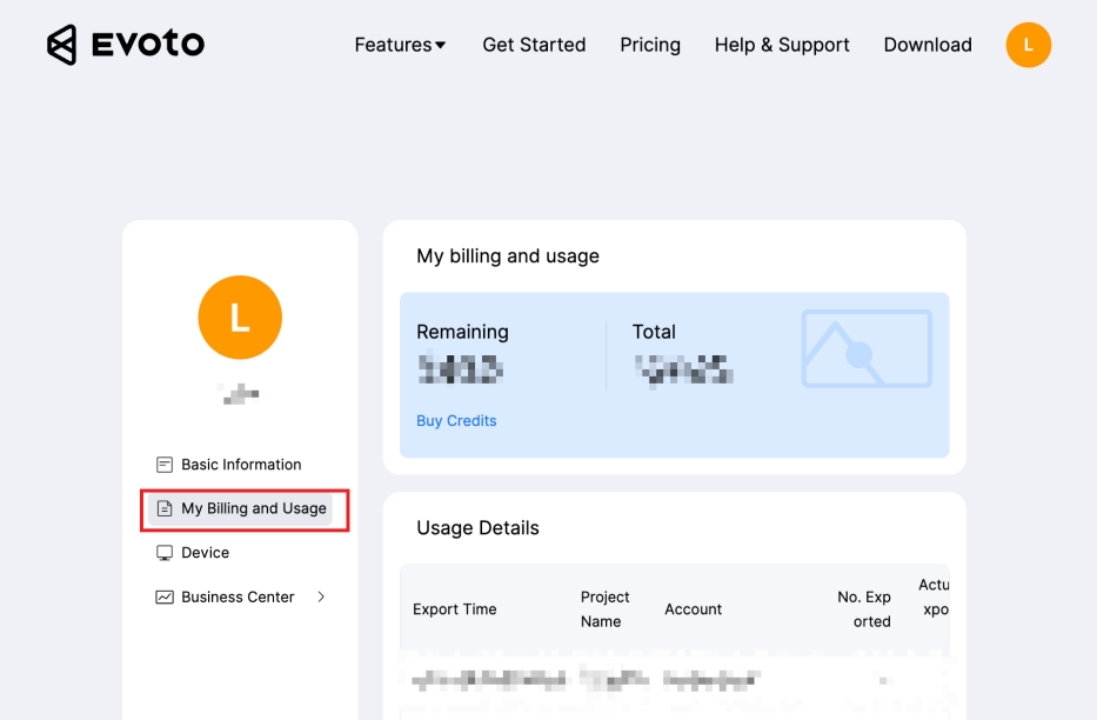Go to the Pricing page
This screenshot has height=720, width=1097.
(650, 45)
